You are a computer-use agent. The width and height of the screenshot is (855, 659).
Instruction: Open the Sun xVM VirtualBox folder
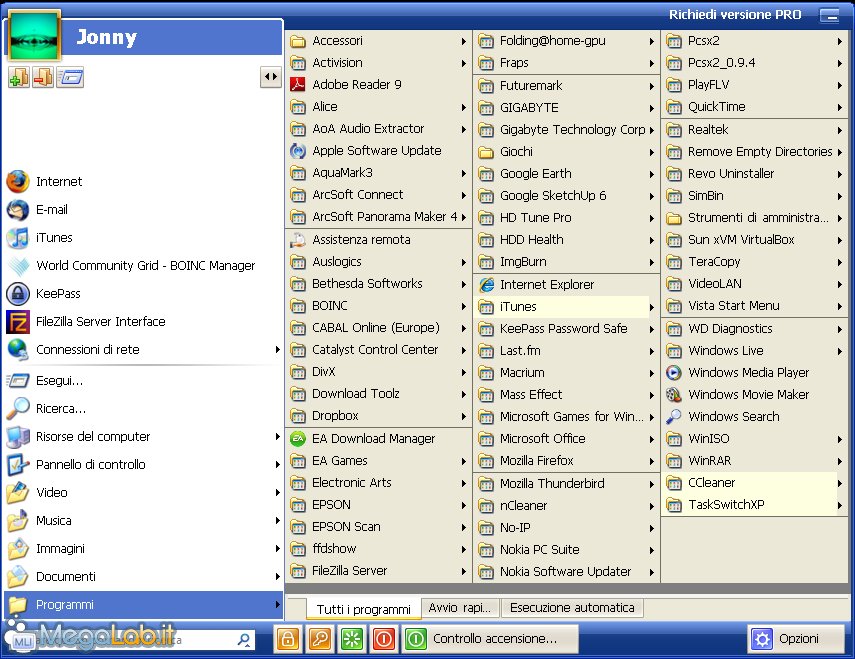pos(755,240)
